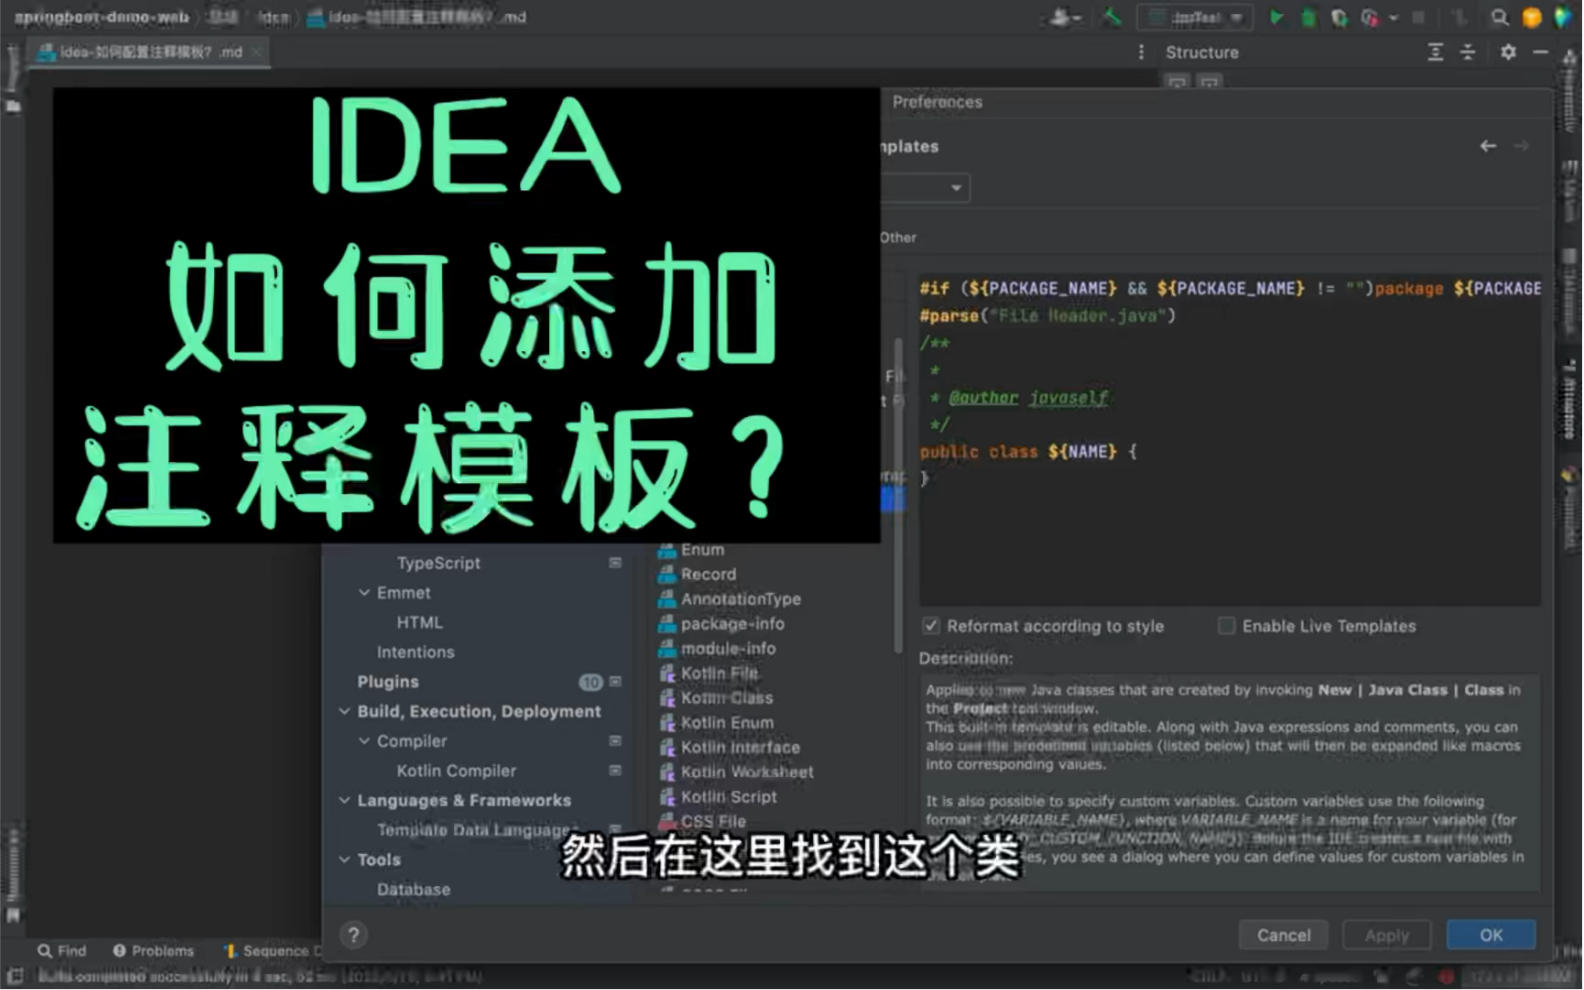Click Apply in Preferences dialog
This screenshot has height=990, width=1584.
[1387, 935]
